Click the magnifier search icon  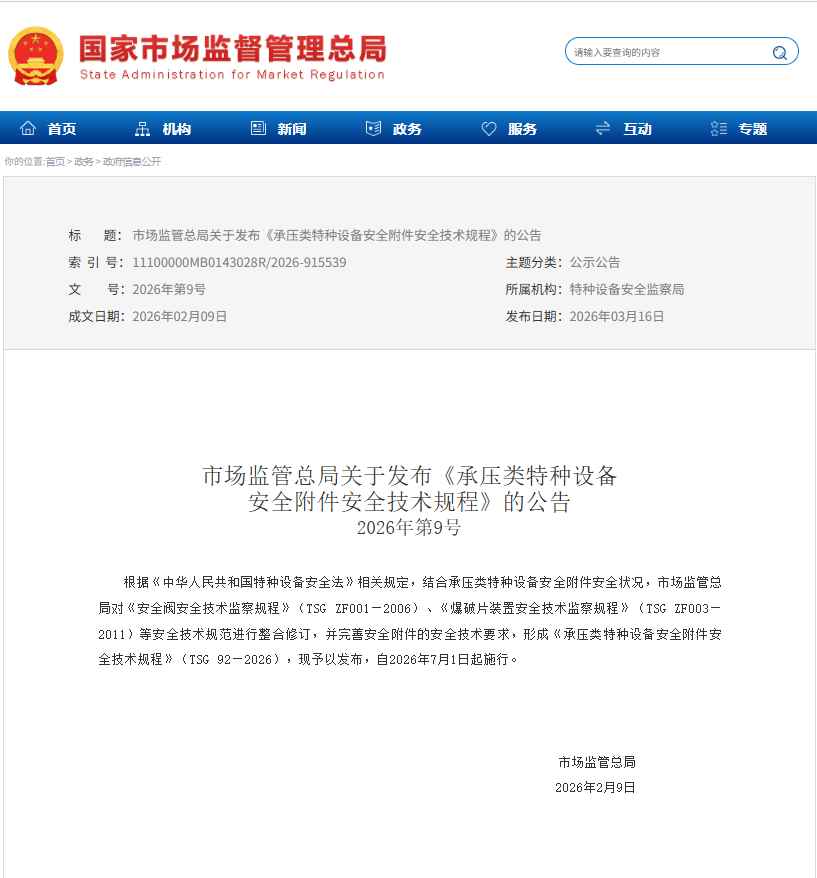779,52
